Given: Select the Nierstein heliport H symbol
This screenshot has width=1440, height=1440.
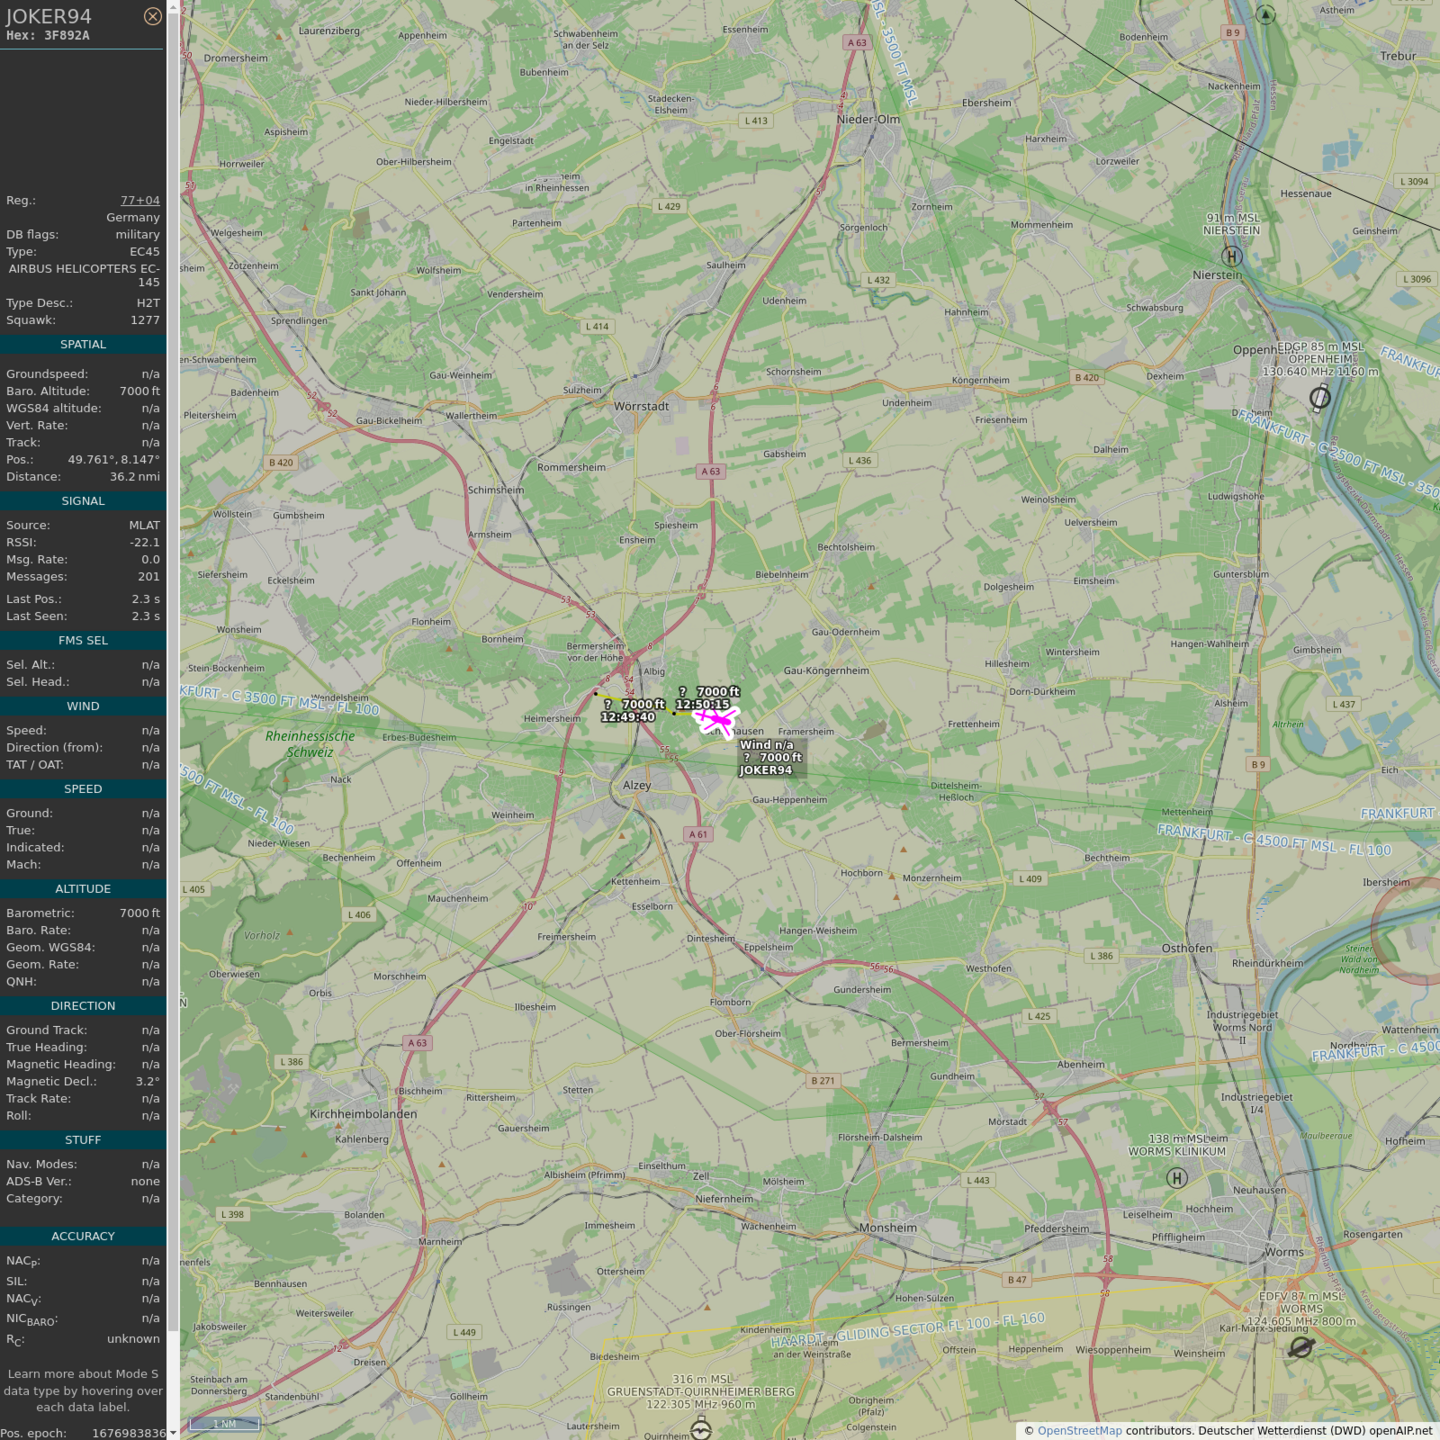Looking at the screenshot, I should 1232,256.
